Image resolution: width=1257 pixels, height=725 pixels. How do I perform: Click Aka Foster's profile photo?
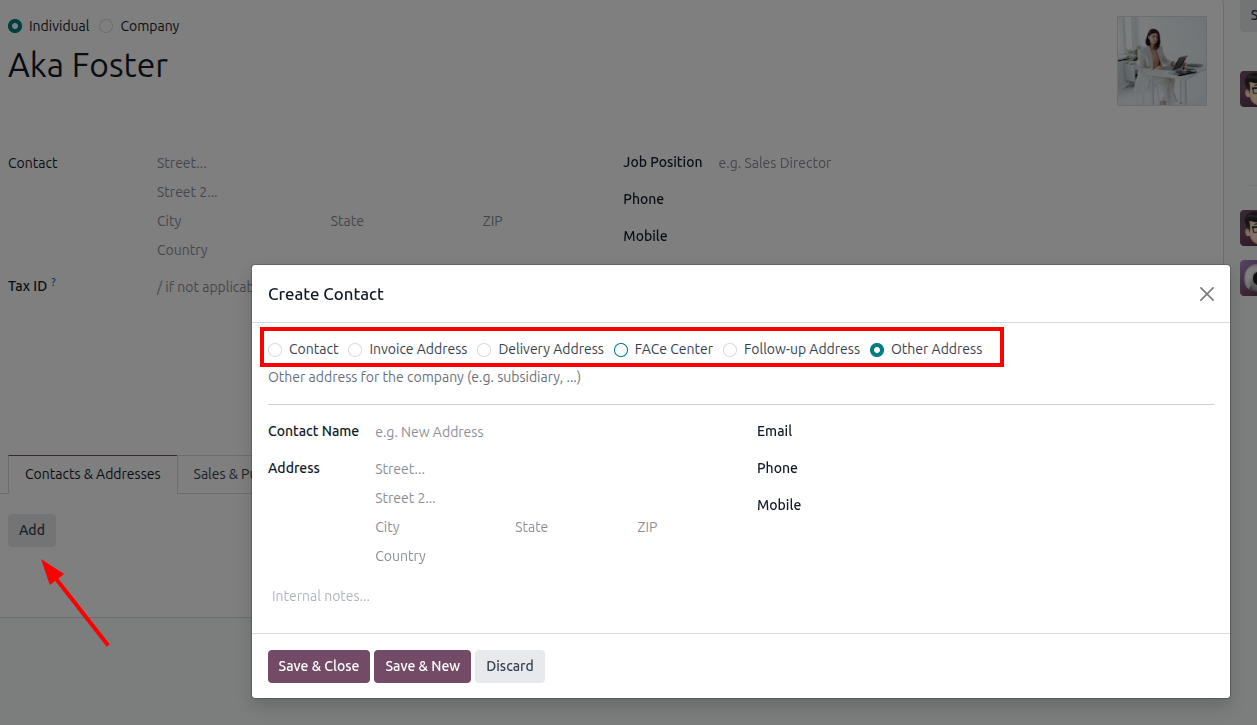coord(1161,61)
